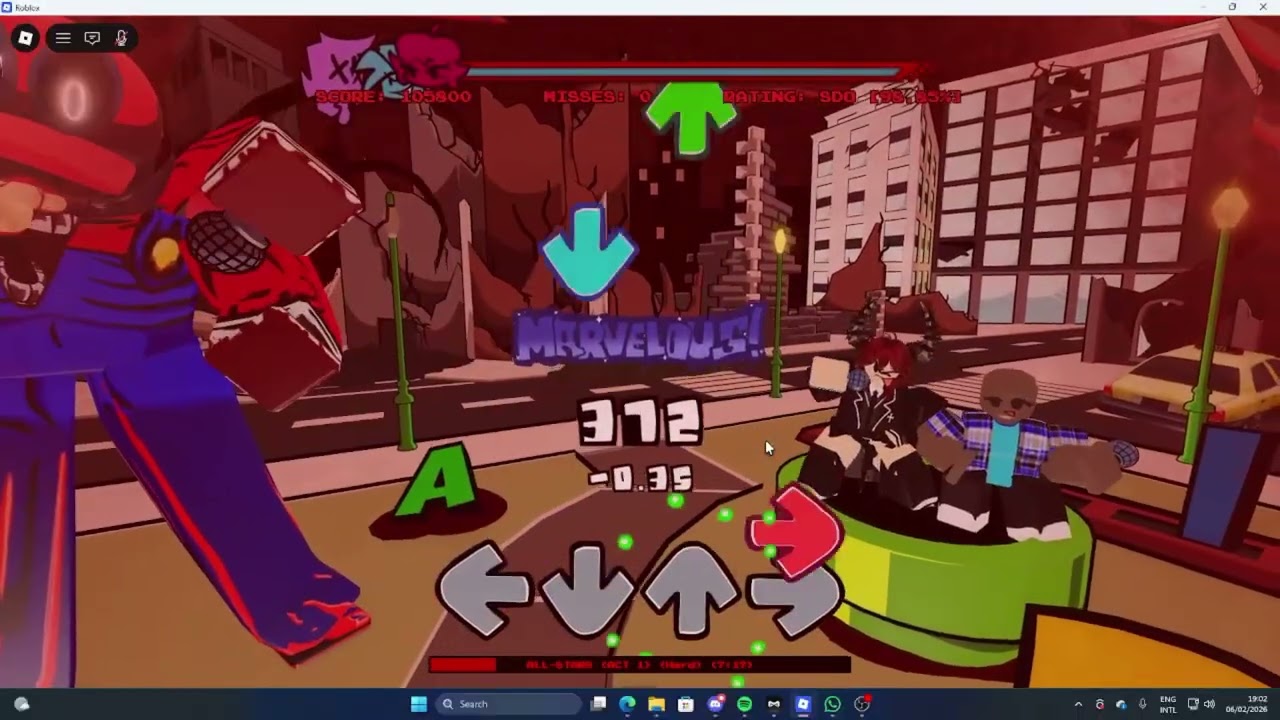Click the song time progress bar
Screen dimensions: 1280x720
[x=640, y=664]
